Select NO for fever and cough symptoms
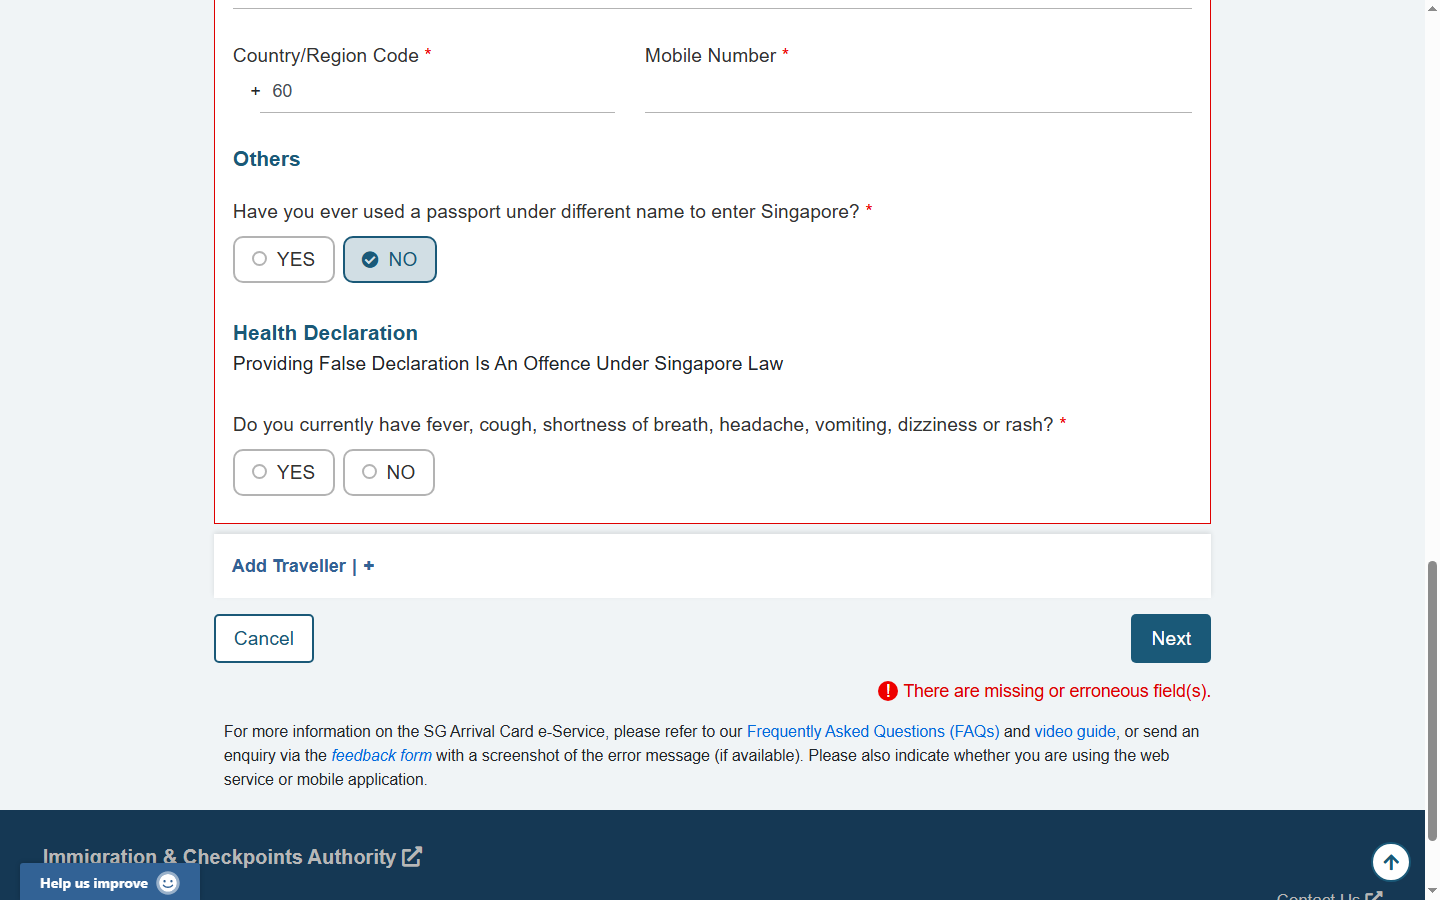 point(389,473)
